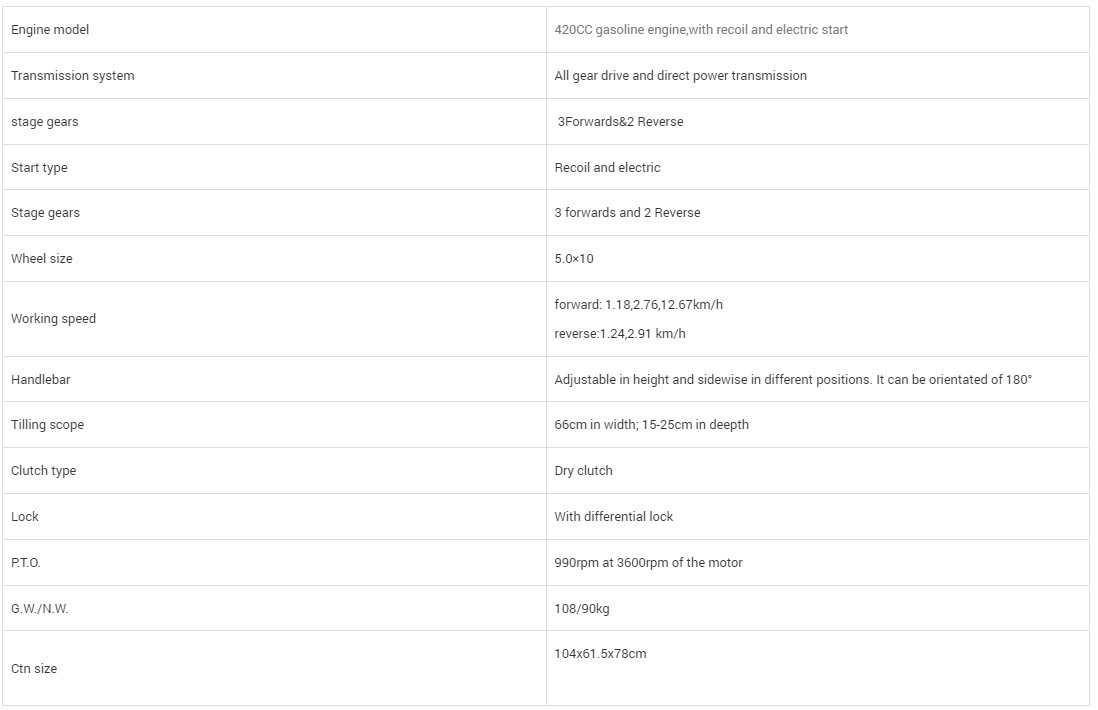Click the "Wheel size" label
This screenshot has width=1098, height=710.
(42, 259)
